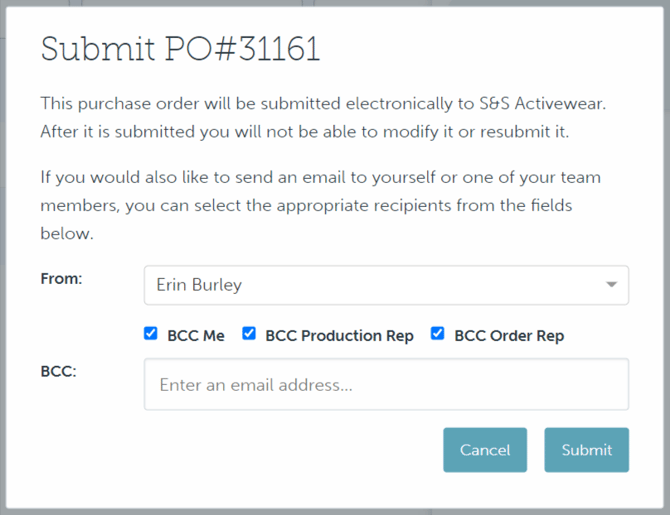Toggle the BCC Production Rep checkbox

tap(249, 334)
